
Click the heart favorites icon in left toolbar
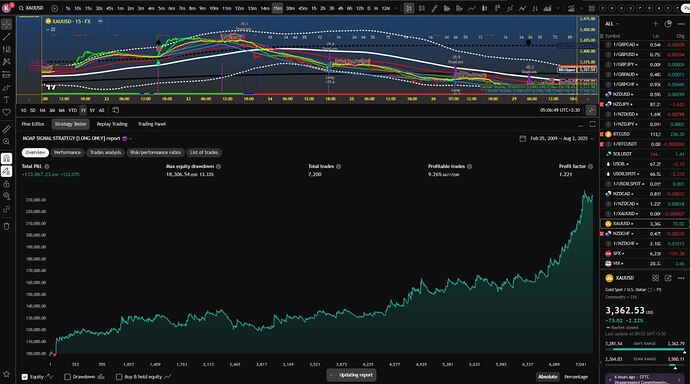[x=7, y=112]
